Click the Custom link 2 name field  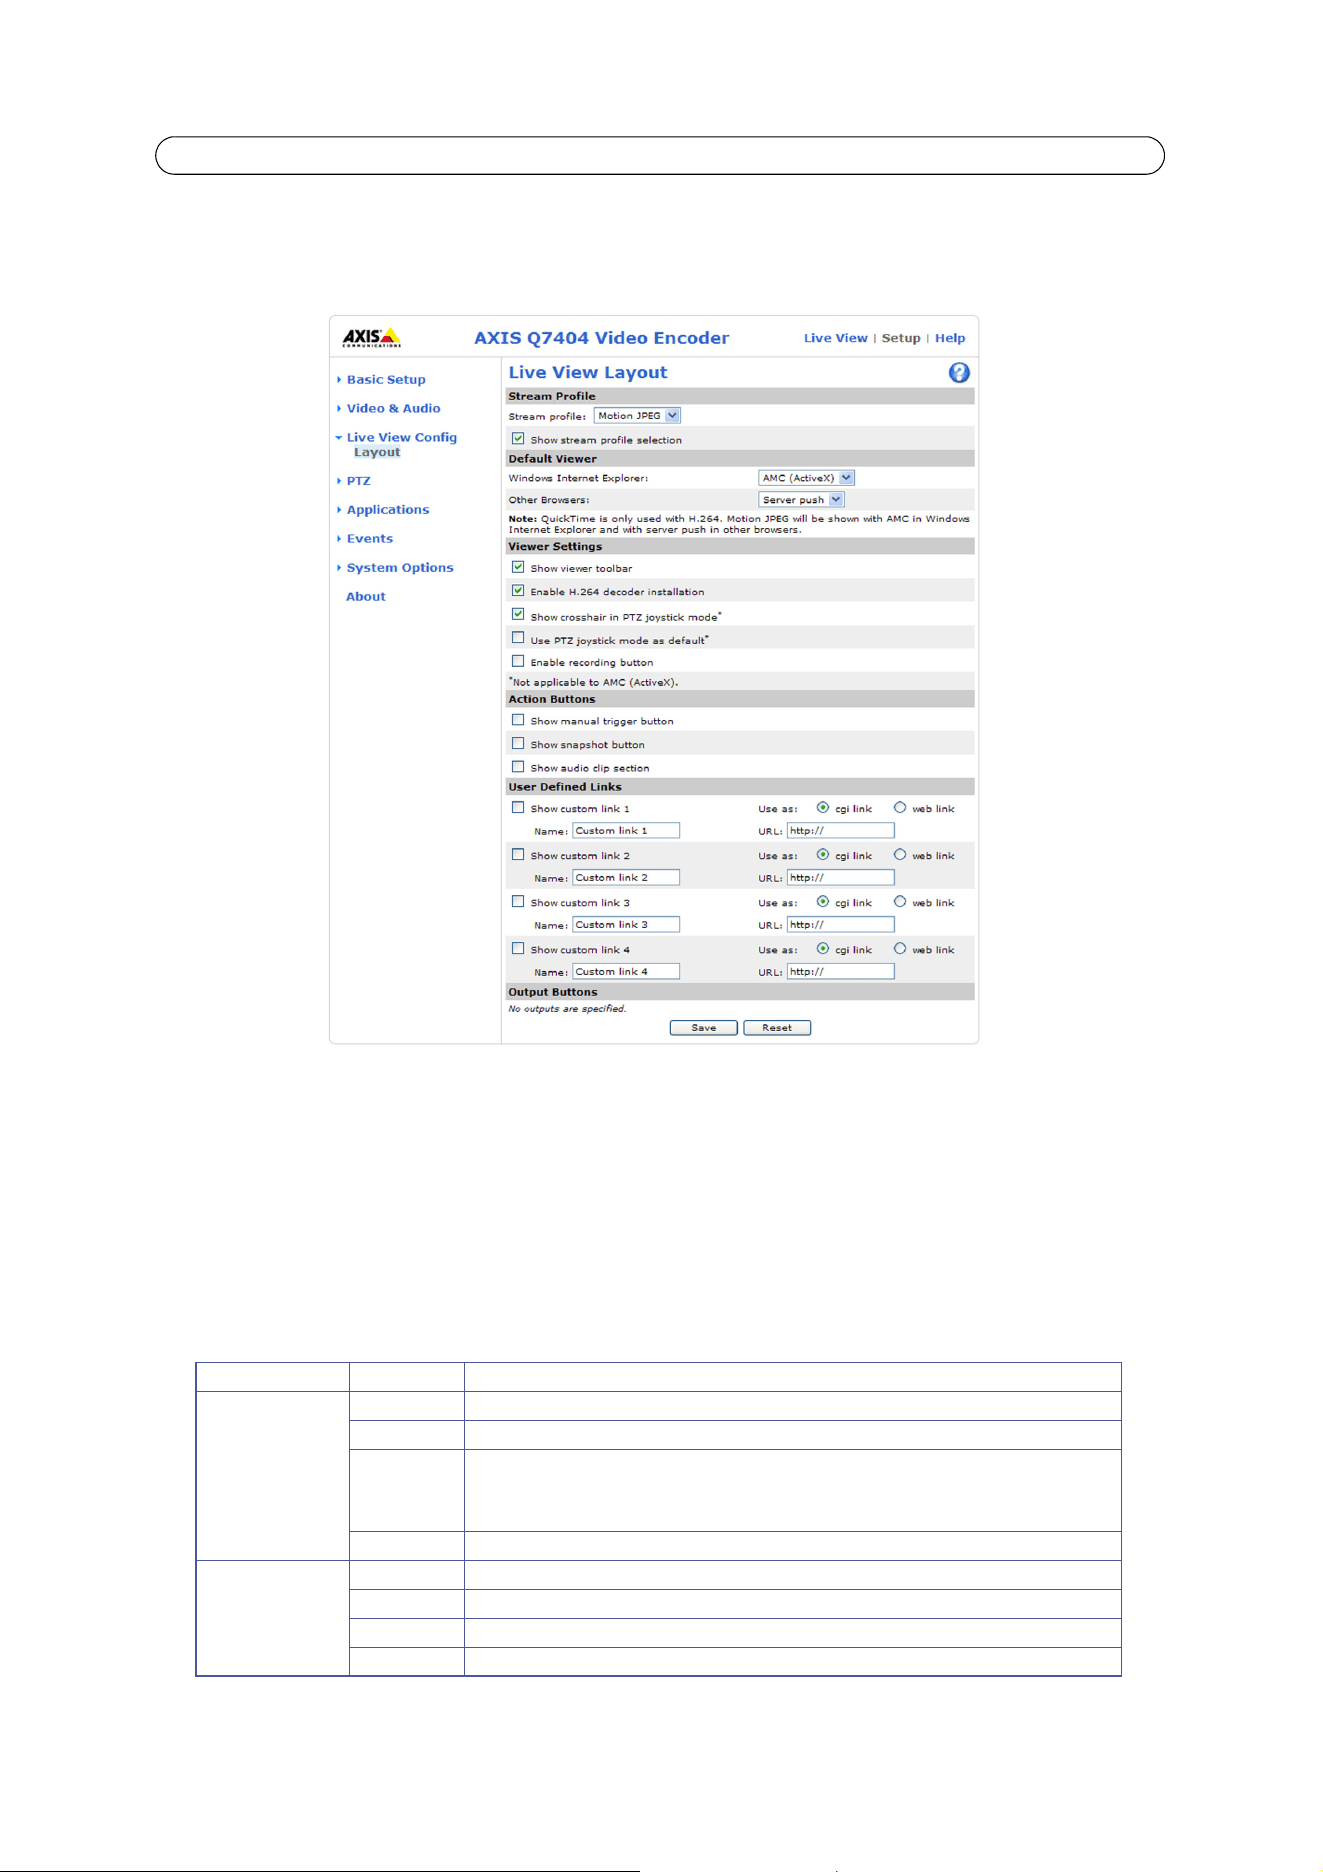(x=626, y=878)
